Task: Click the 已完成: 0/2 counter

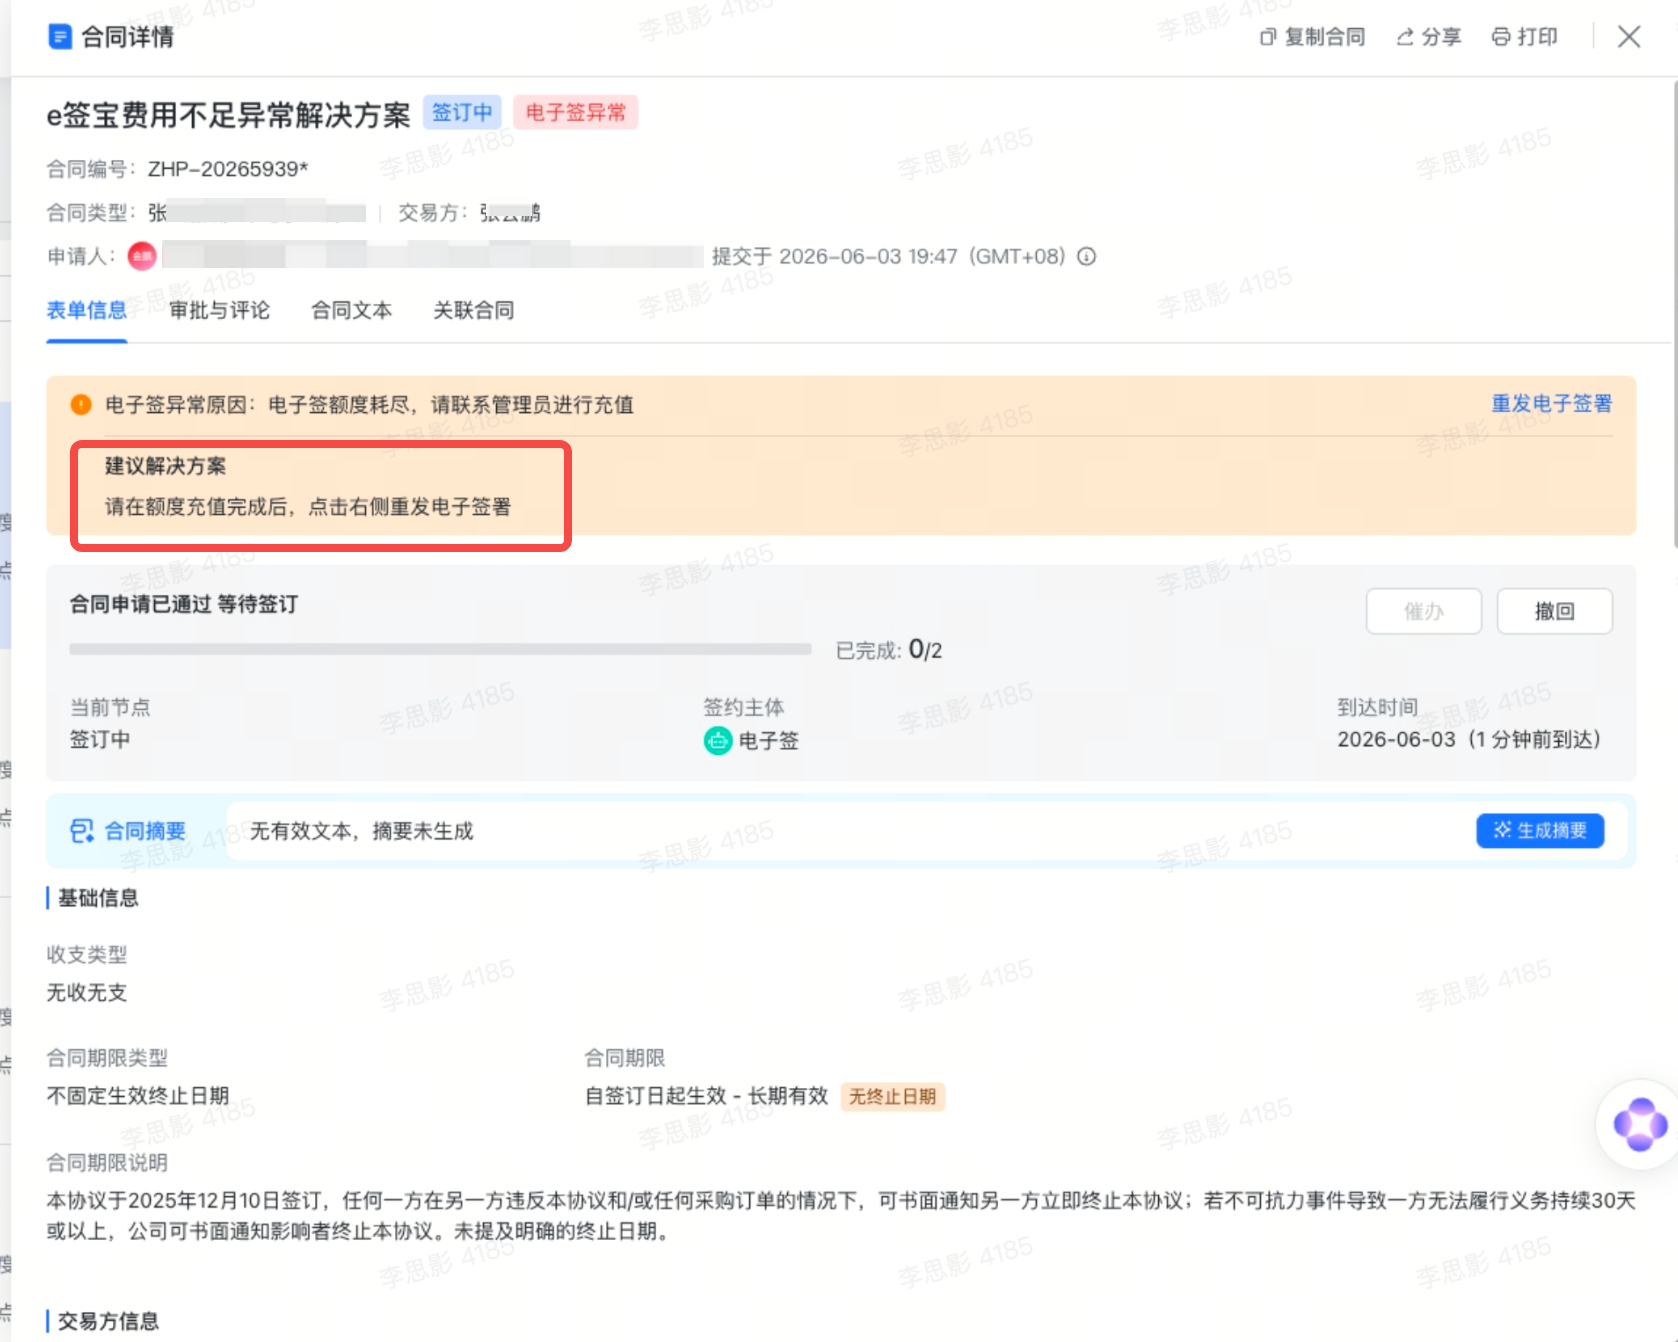Action: [x=889, y=650]
